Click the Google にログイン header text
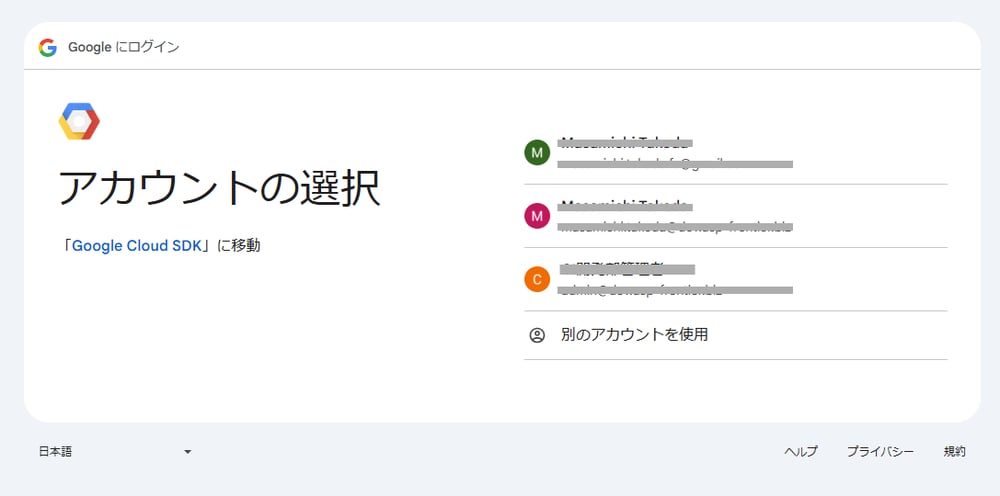Viewport: 1000px width, 496px height. tap(124, 47)
